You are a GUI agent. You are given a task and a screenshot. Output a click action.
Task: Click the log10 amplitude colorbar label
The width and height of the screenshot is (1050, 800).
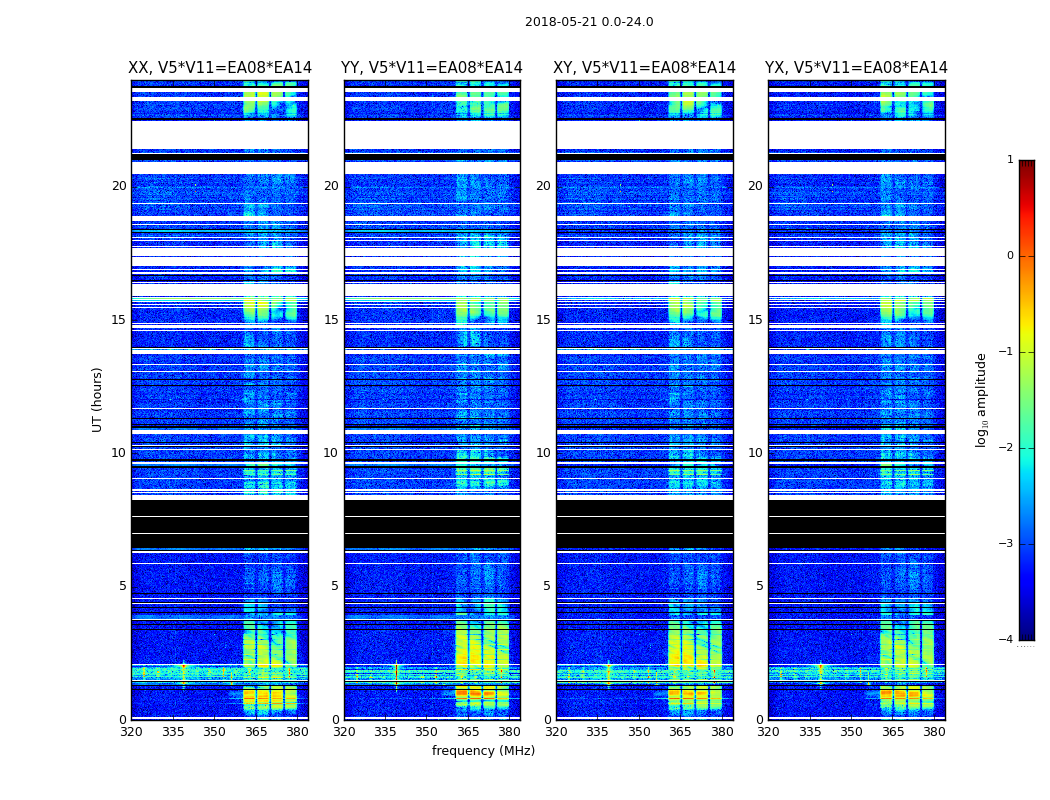981,400
